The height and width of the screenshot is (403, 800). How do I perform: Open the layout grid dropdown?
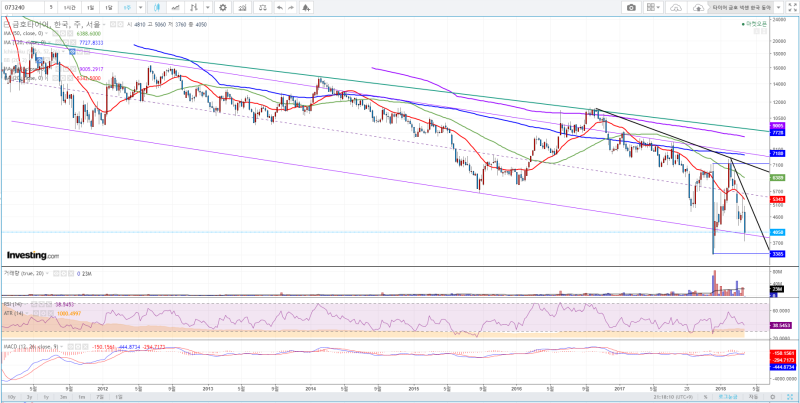click(x=654, y=8)
